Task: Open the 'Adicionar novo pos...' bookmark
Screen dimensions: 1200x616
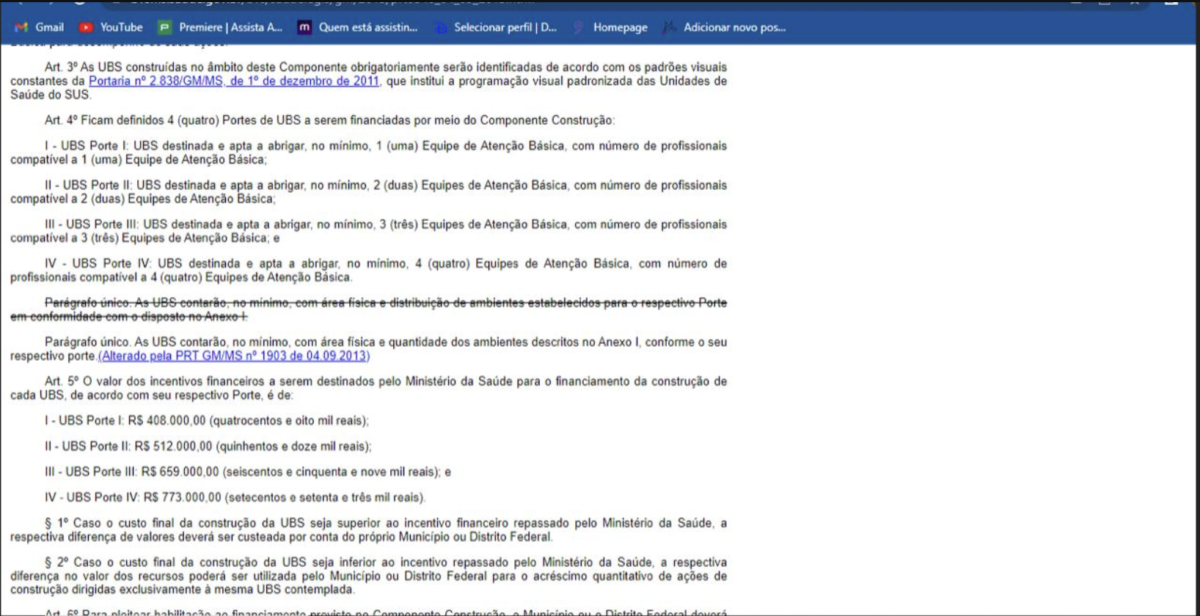Action: click(x=725, y=27)
